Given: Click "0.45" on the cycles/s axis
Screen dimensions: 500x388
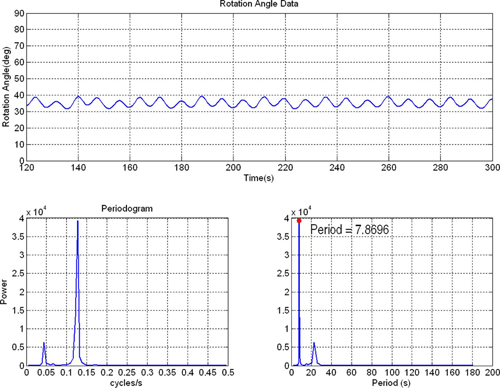Looking at the screenshot, I should pos(208,372).
